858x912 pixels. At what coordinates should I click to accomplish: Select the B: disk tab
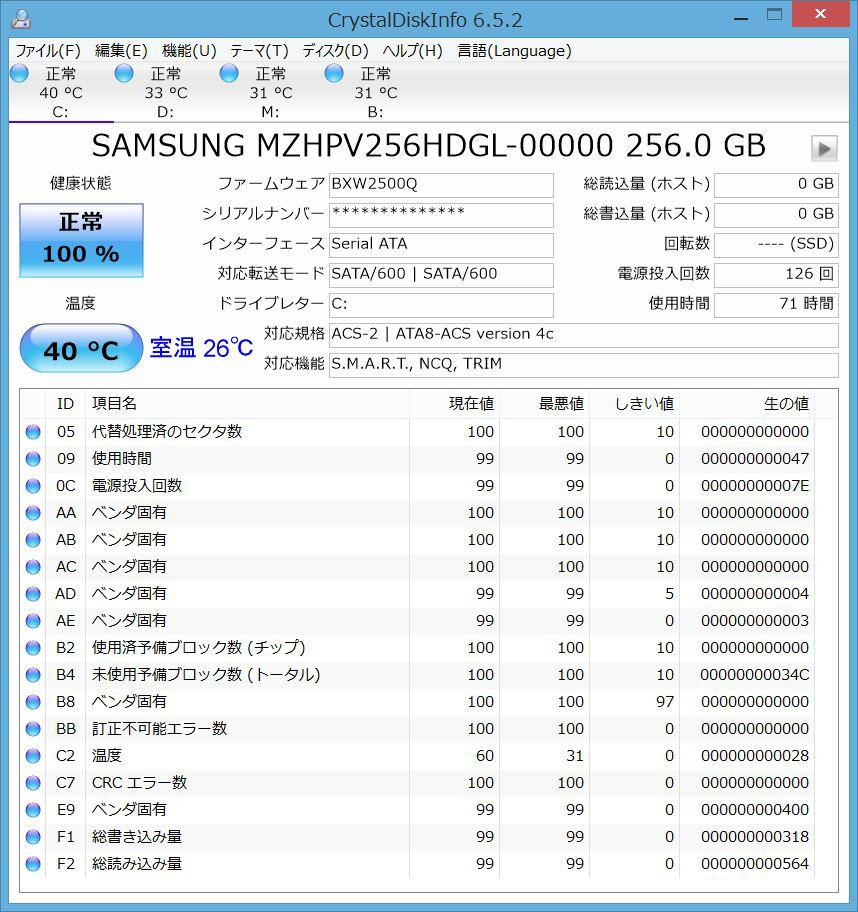(x=375, y=92)
